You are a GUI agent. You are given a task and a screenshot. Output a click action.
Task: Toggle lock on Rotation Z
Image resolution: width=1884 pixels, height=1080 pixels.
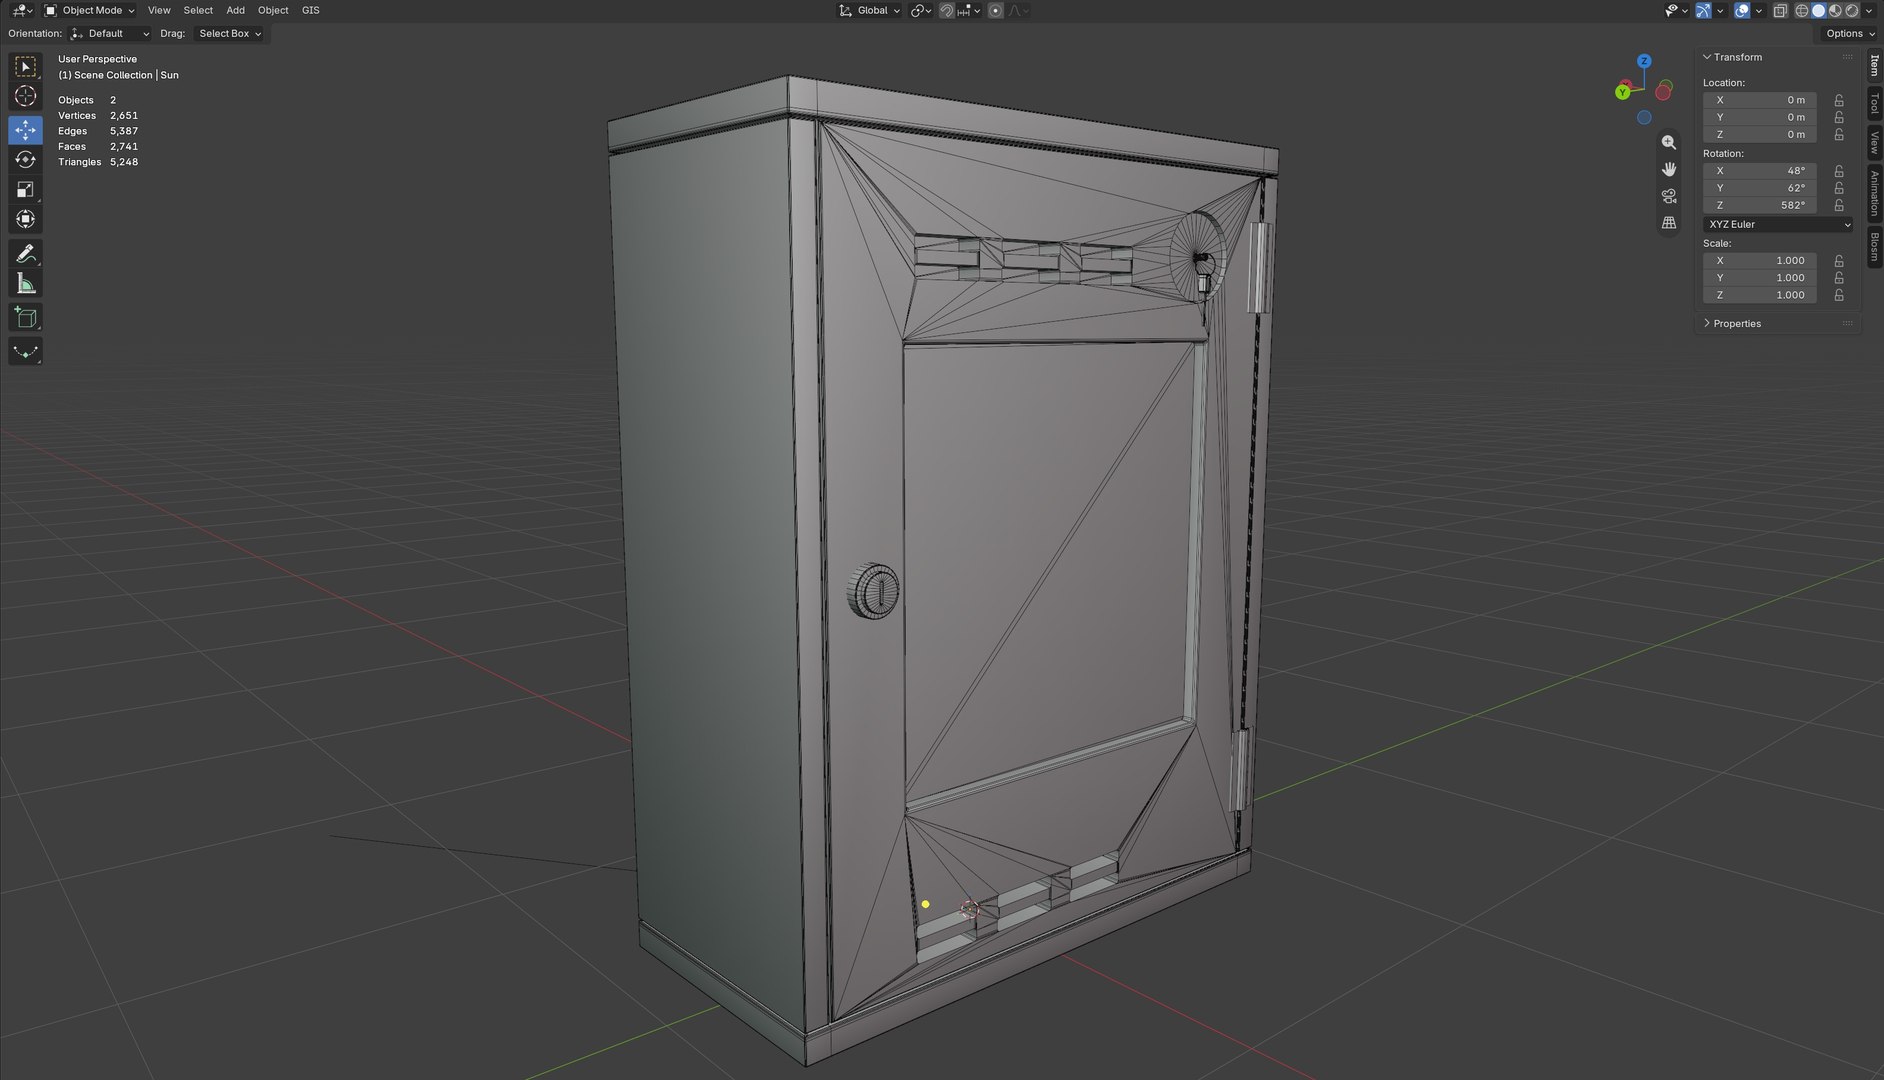point(1839,205)
